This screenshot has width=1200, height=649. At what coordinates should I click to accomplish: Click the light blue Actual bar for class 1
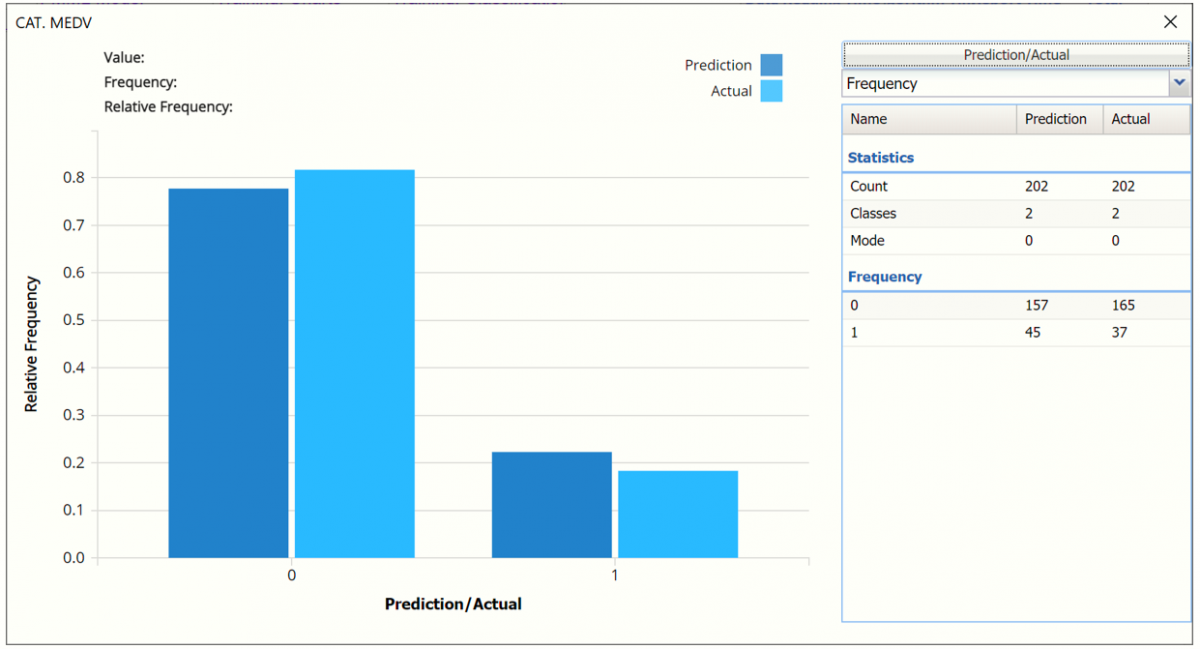(678, 514)
